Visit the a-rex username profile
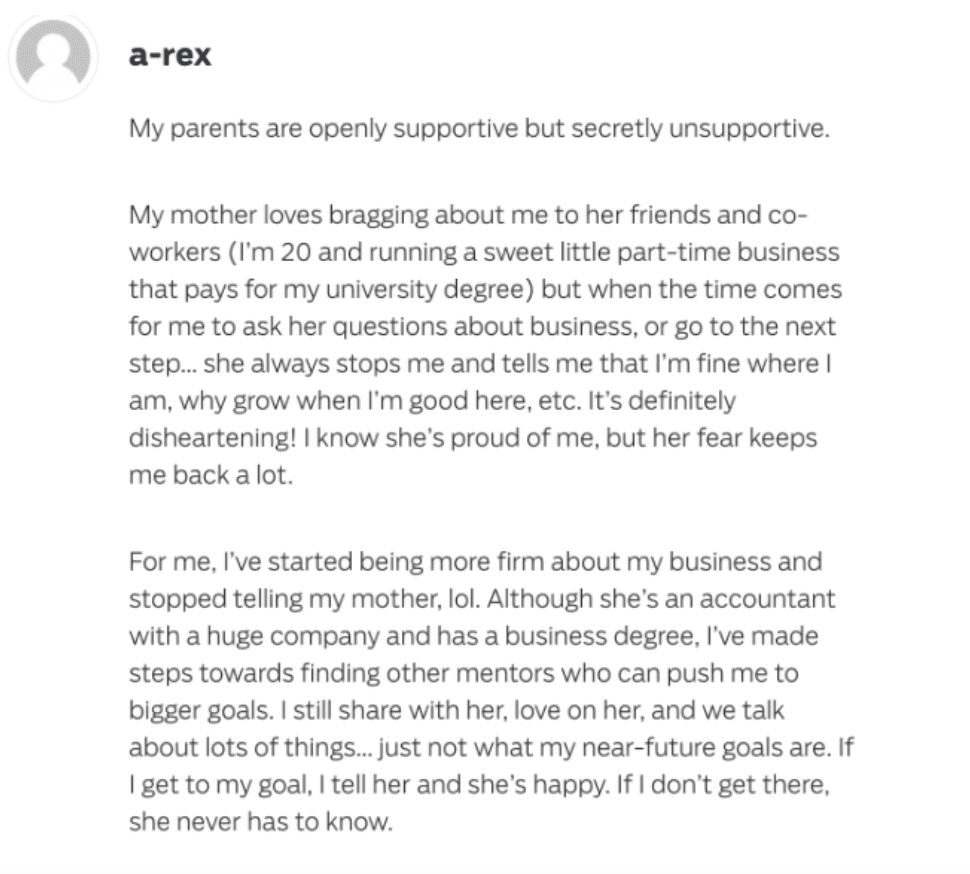 click(x=170, y=55)
